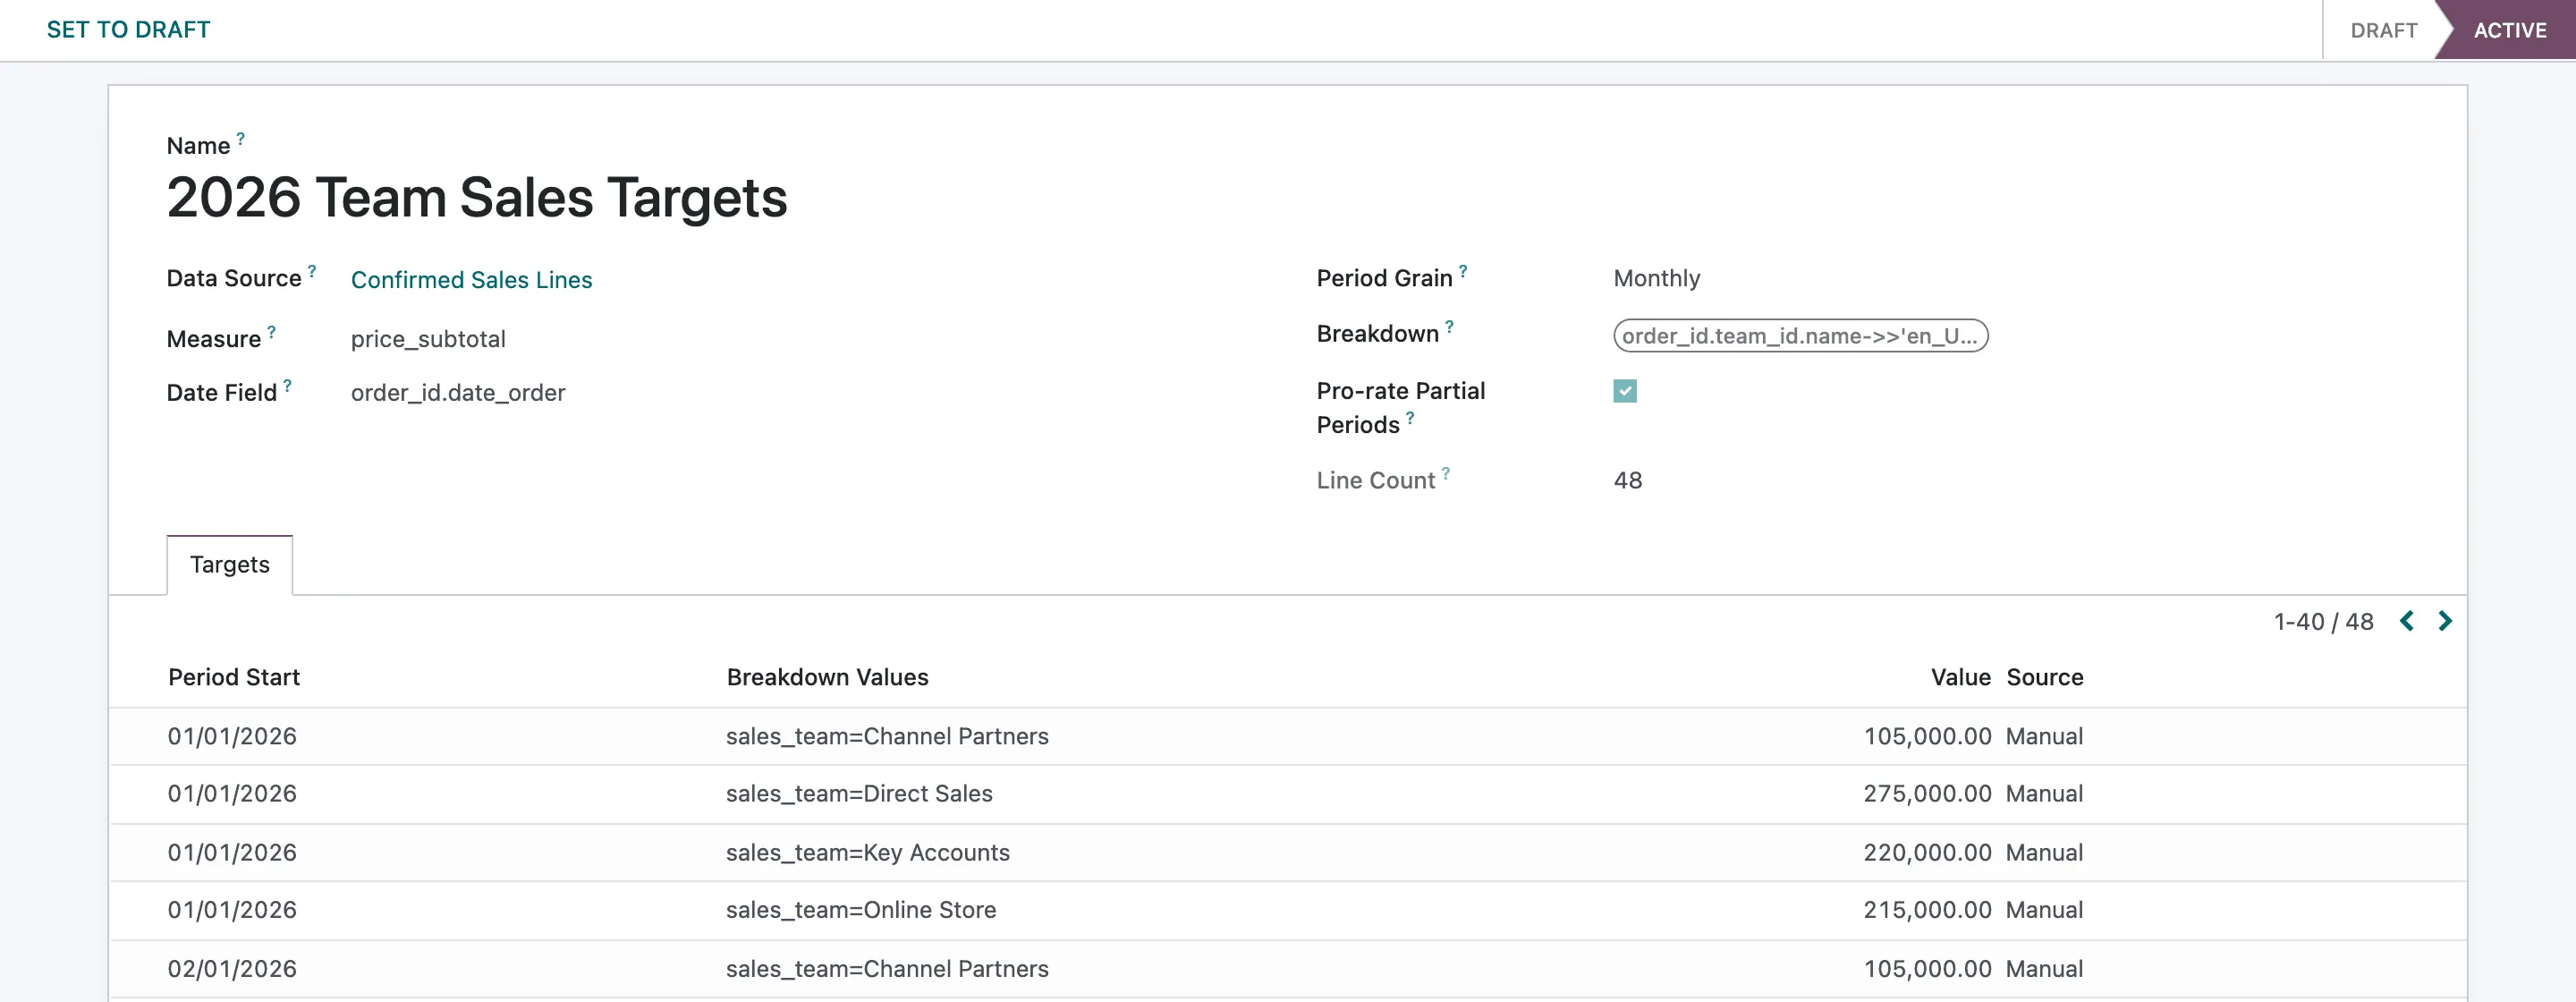Open sales_team=Direct Sales target row
Viewport: 2576px width, 1002px height.
click(1287, 795)
